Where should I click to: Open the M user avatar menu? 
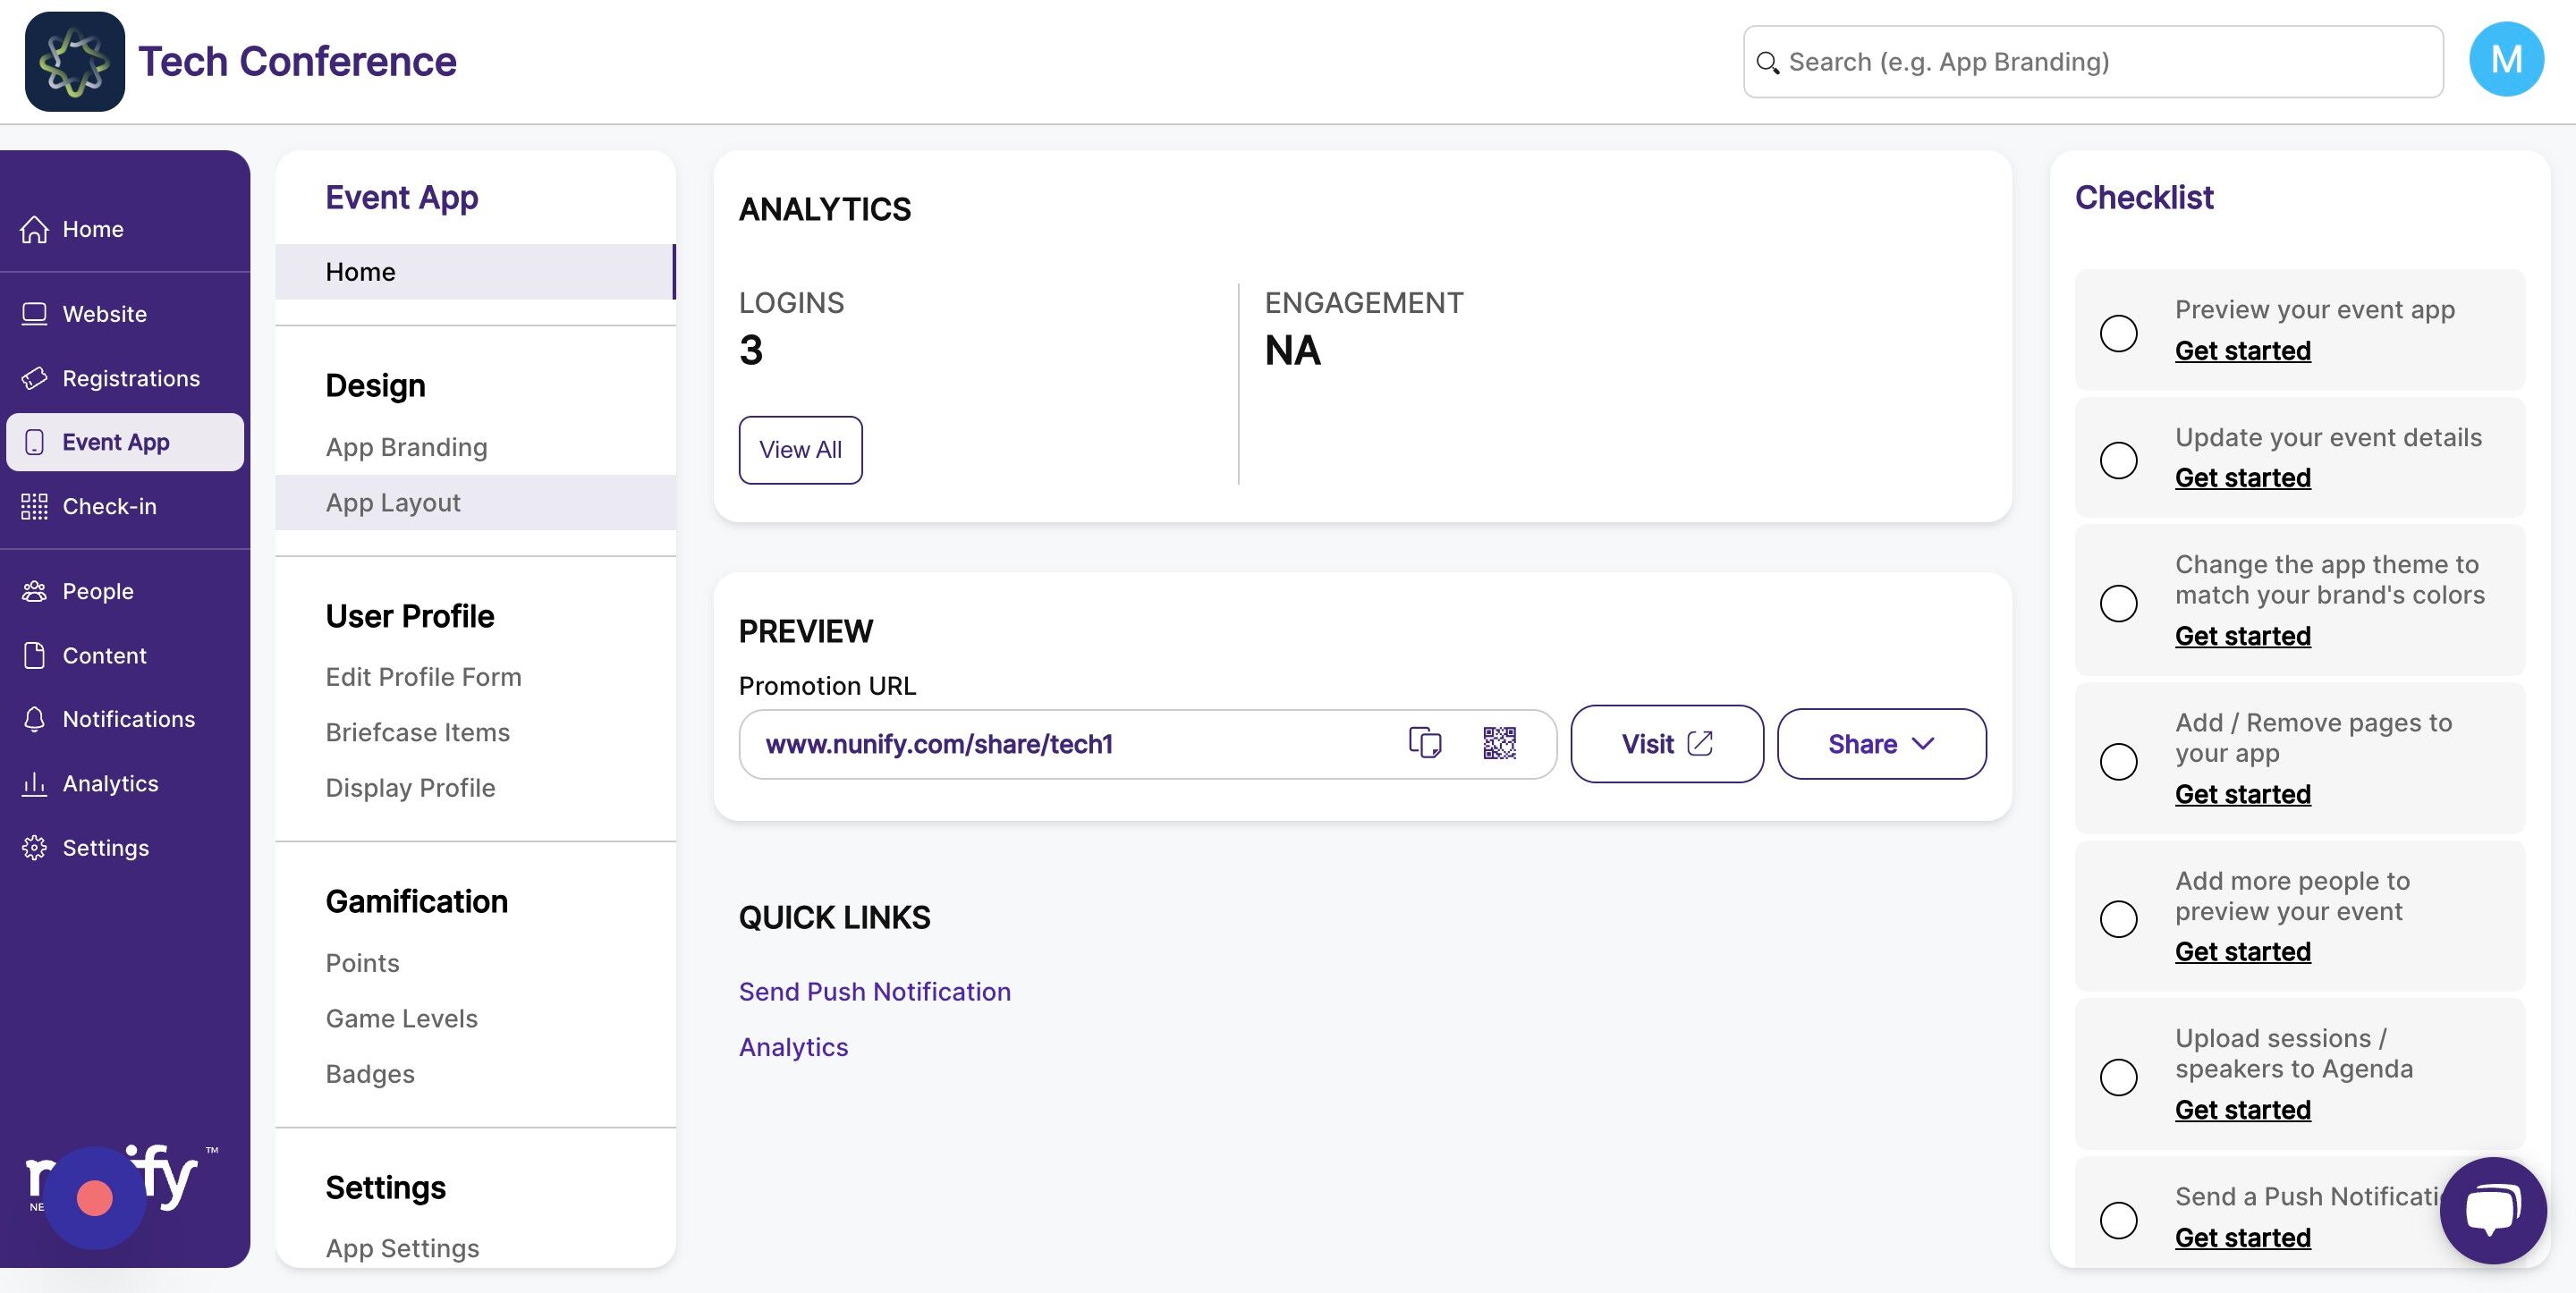pyautogui.click(x=2506, y=60)
